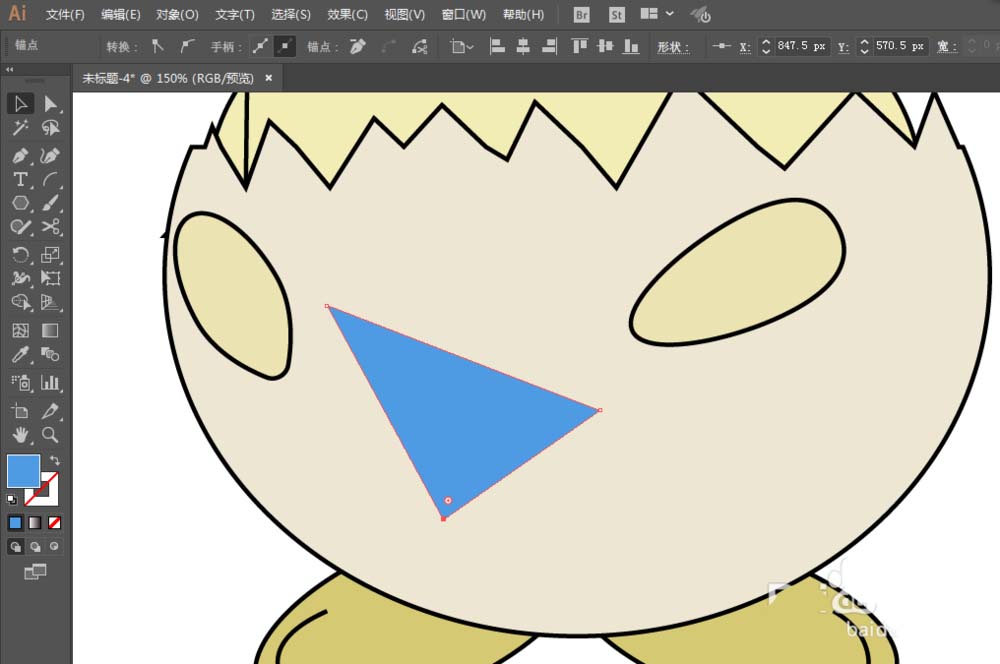
Task: Align anchors to vertical top
Action: (580, 46)
